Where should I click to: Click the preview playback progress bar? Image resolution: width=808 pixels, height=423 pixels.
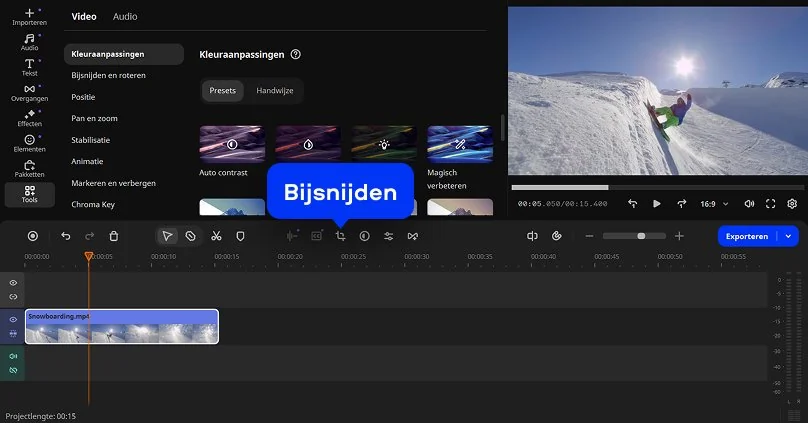pyautogui.click(x=658, y=188)
